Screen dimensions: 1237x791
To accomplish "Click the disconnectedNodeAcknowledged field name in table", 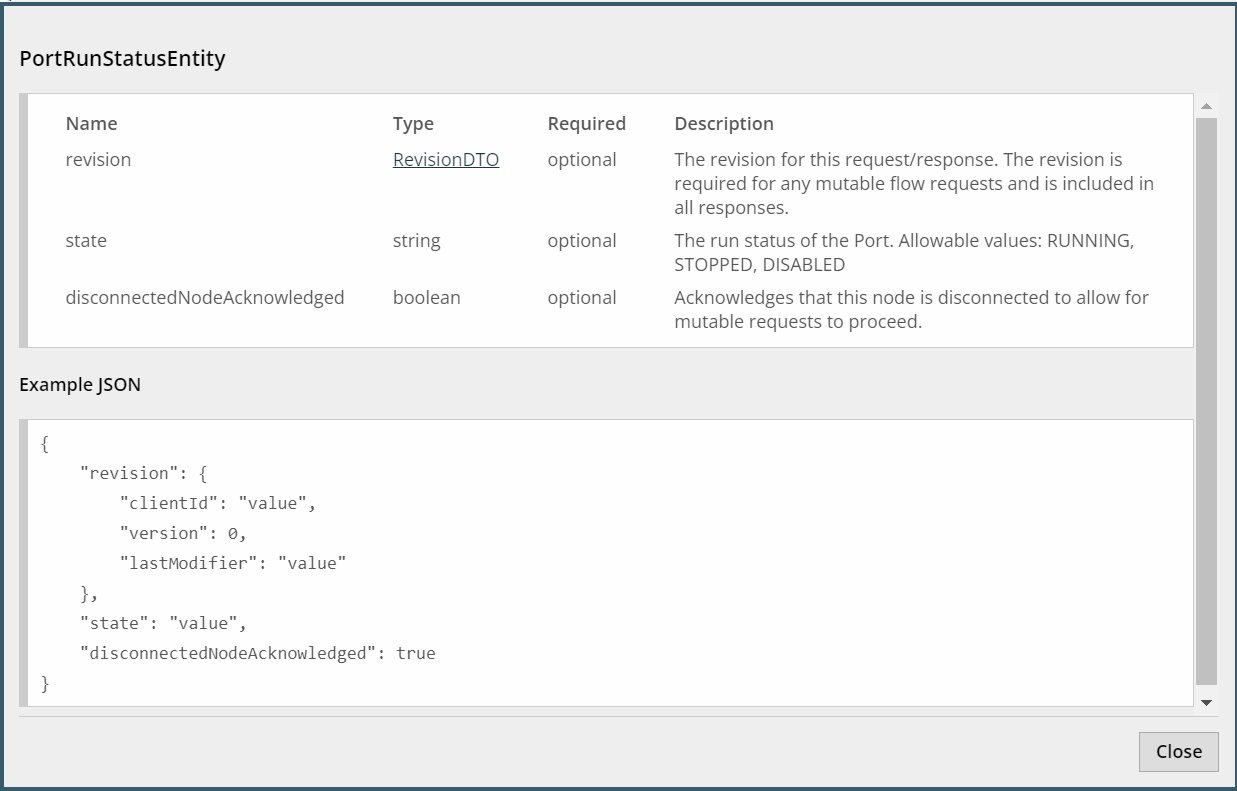I will tap(205, 298).
